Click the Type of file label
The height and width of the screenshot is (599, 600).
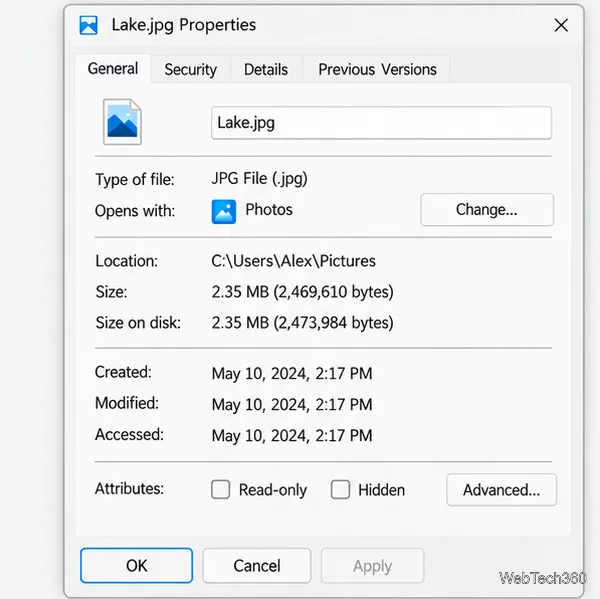click(x=135, y=180)
